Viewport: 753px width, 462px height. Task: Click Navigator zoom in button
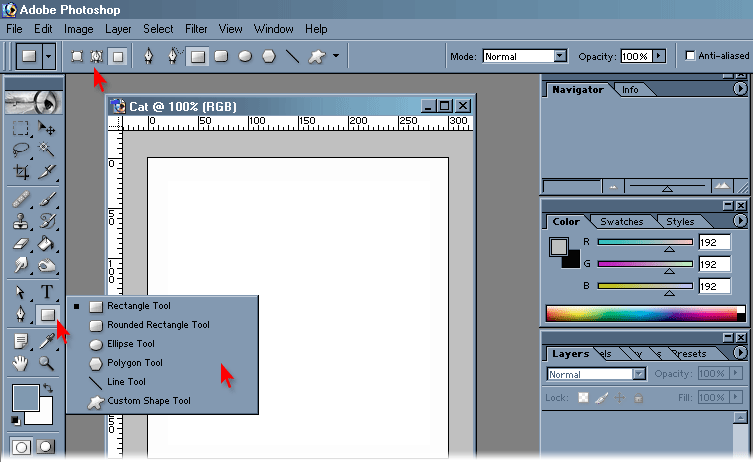pyautogui.click(x=722, y=186)
